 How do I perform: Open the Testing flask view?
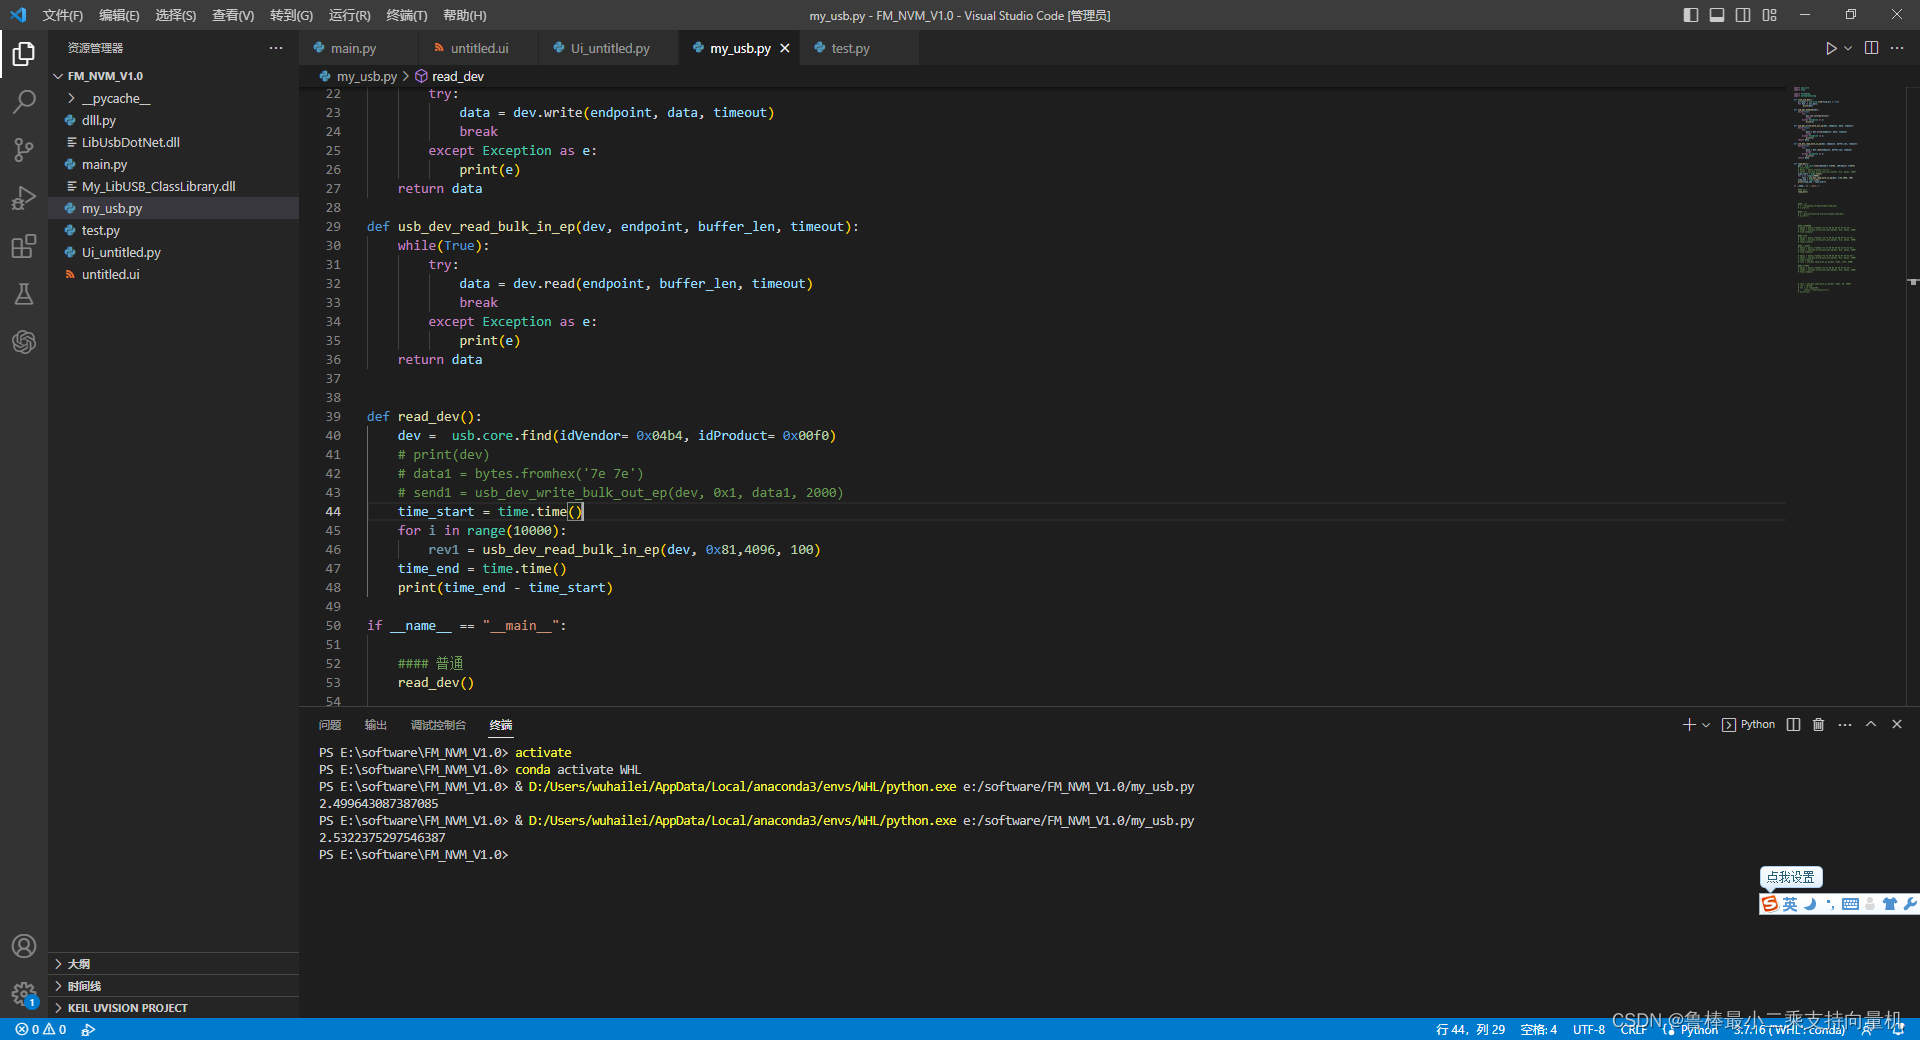click(x=24, y=294)
